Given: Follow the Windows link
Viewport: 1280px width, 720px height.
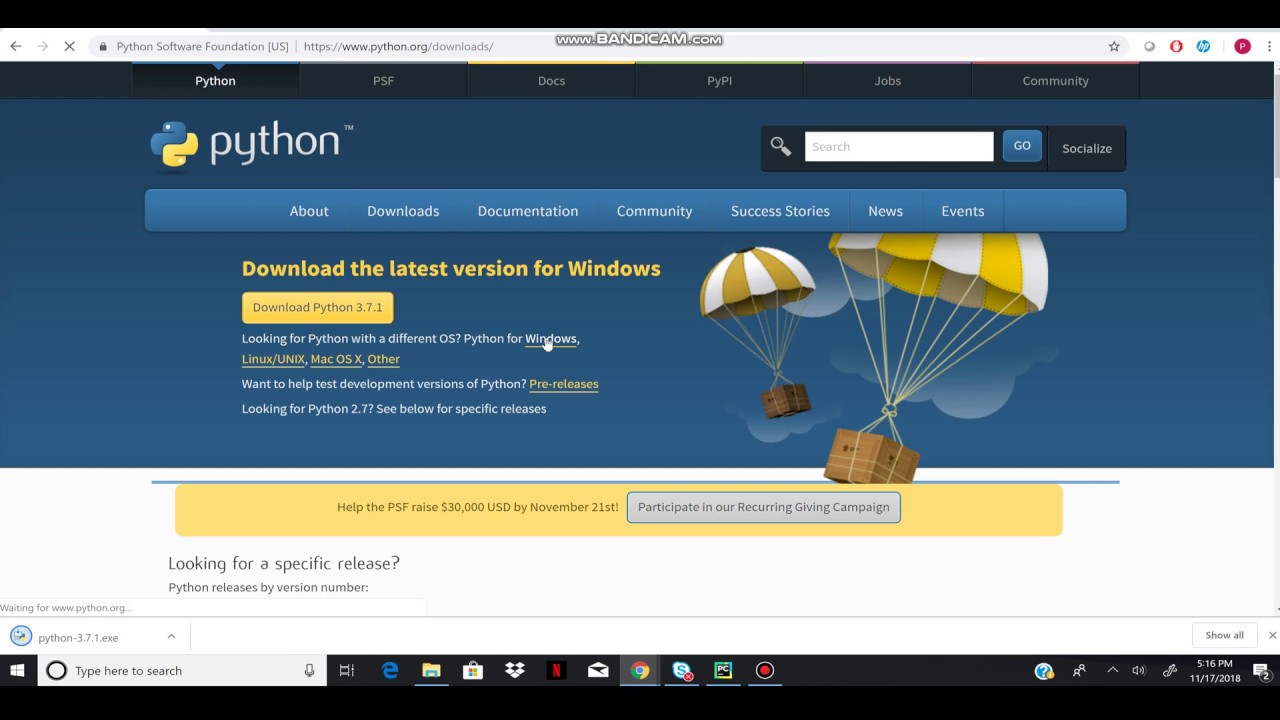Looking at the screenshot, I should (x=551, y=339).
